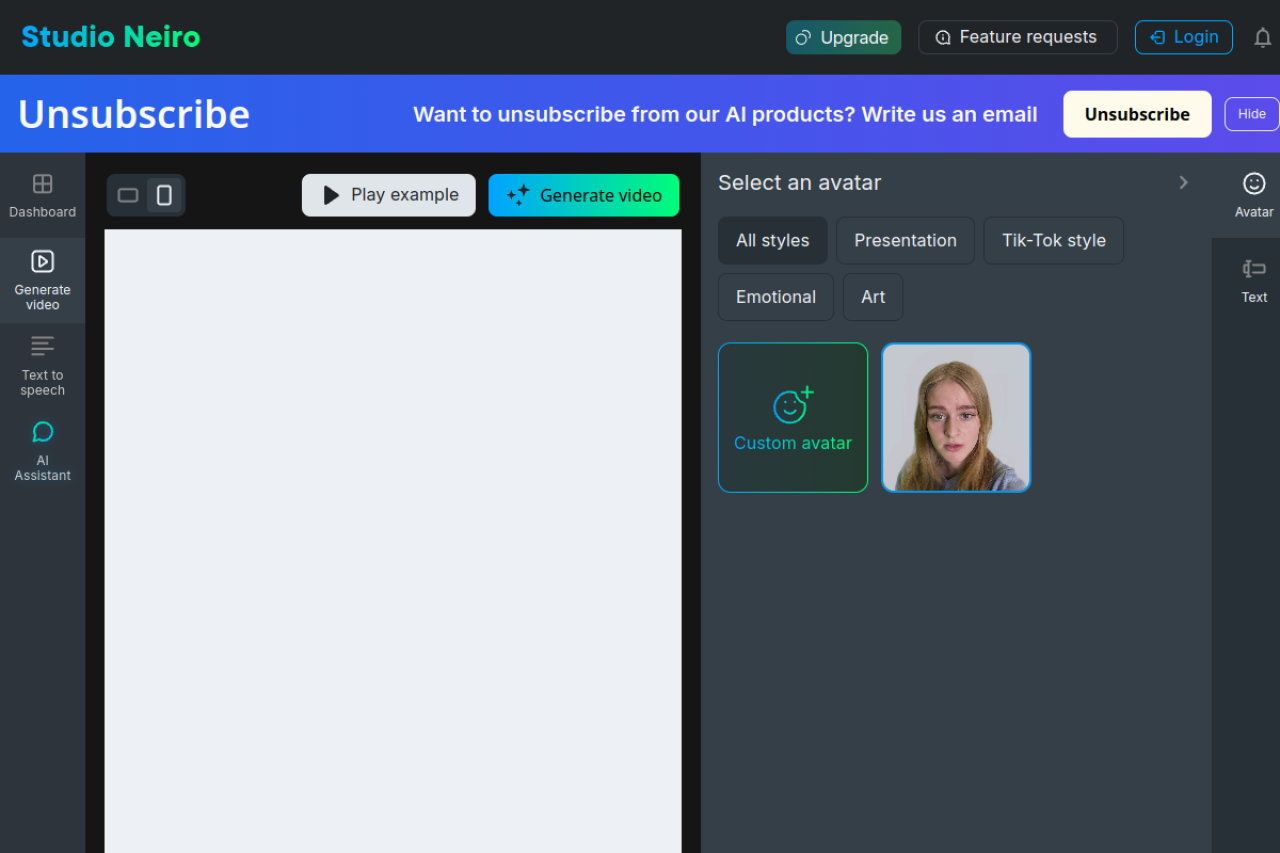Click the Login button
Image resolution: width=1280 pixels, height=853 pixels.
(1183, 37)
